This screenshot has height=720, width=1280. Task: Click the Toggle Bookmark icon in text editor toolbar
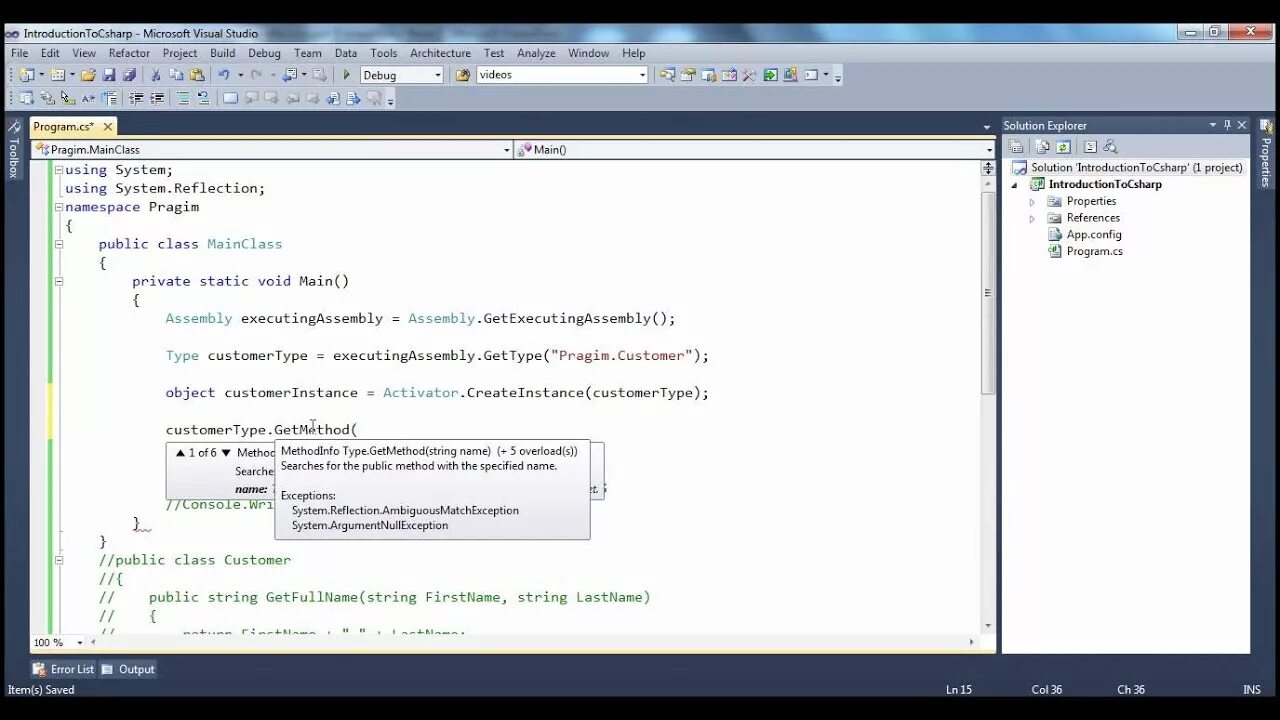[230, 98]
